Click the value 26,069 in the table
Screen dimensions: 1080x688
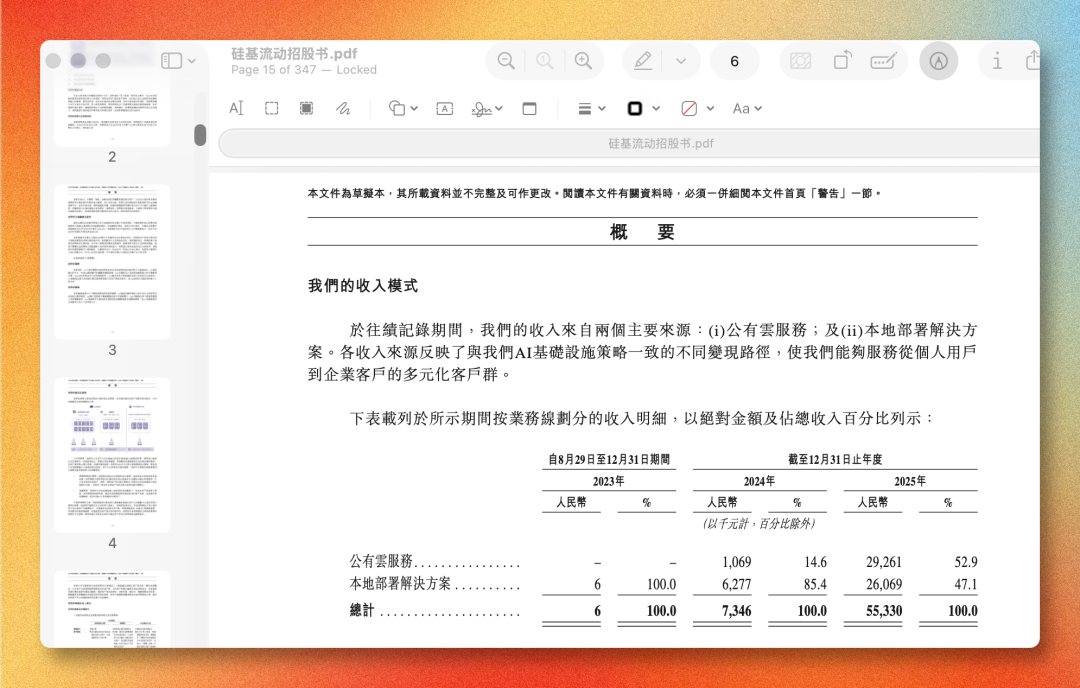coord(884,585)
